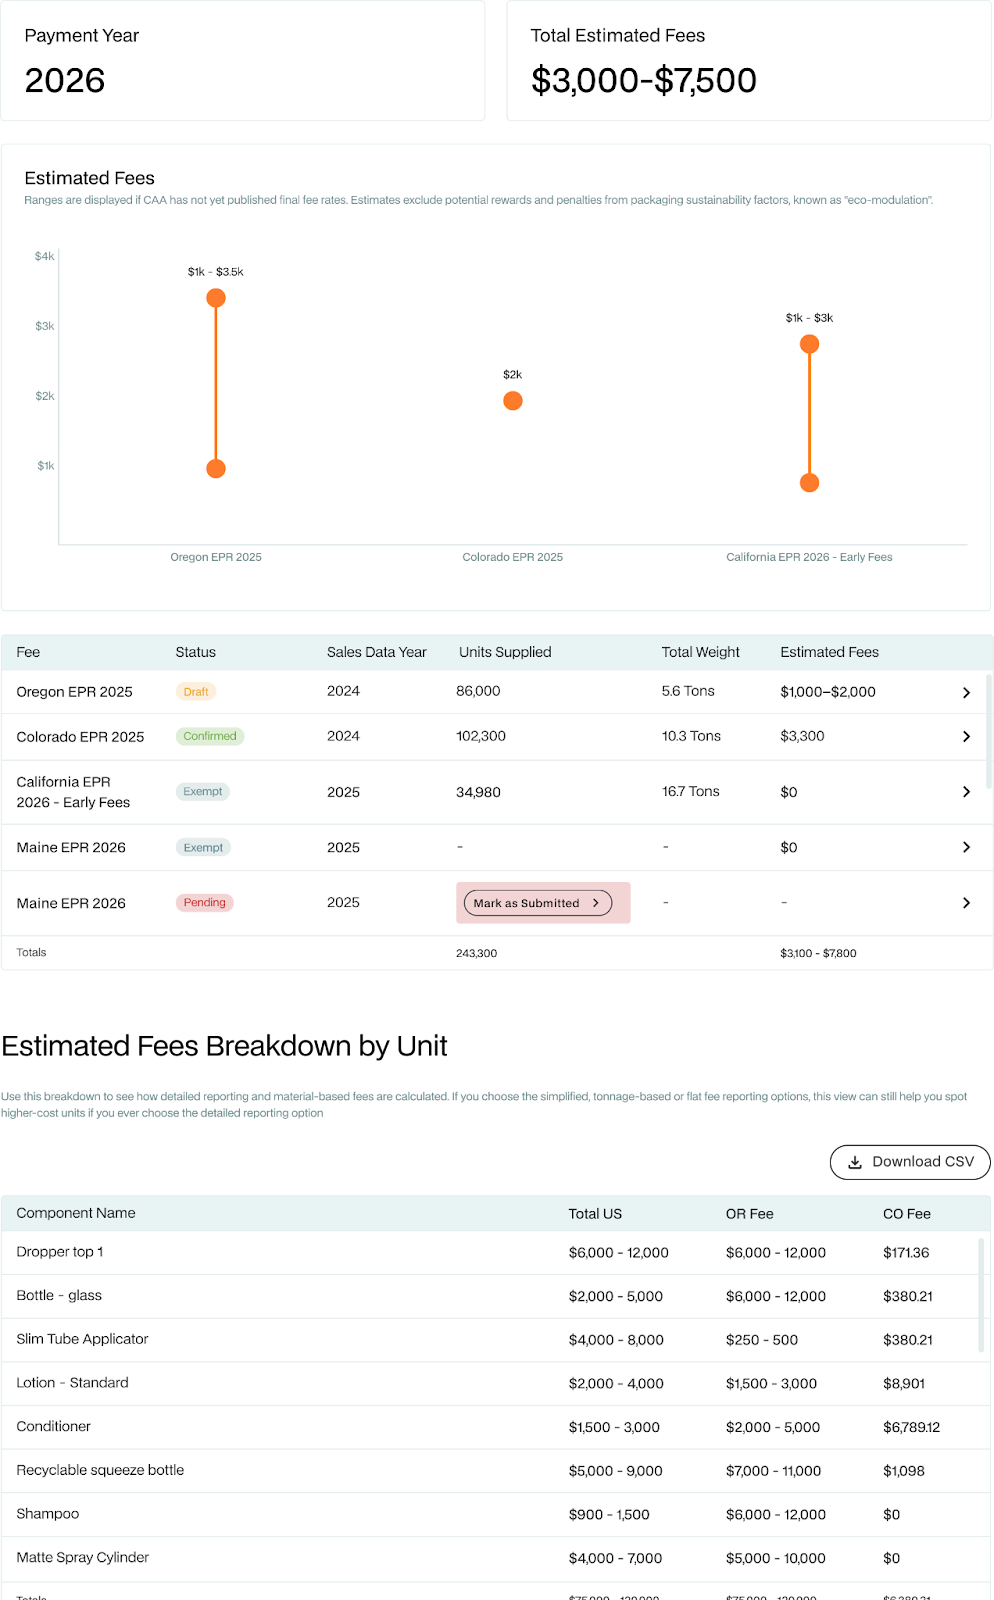Open California EPR 2026 Early Fees row chevron

(966, 792)
